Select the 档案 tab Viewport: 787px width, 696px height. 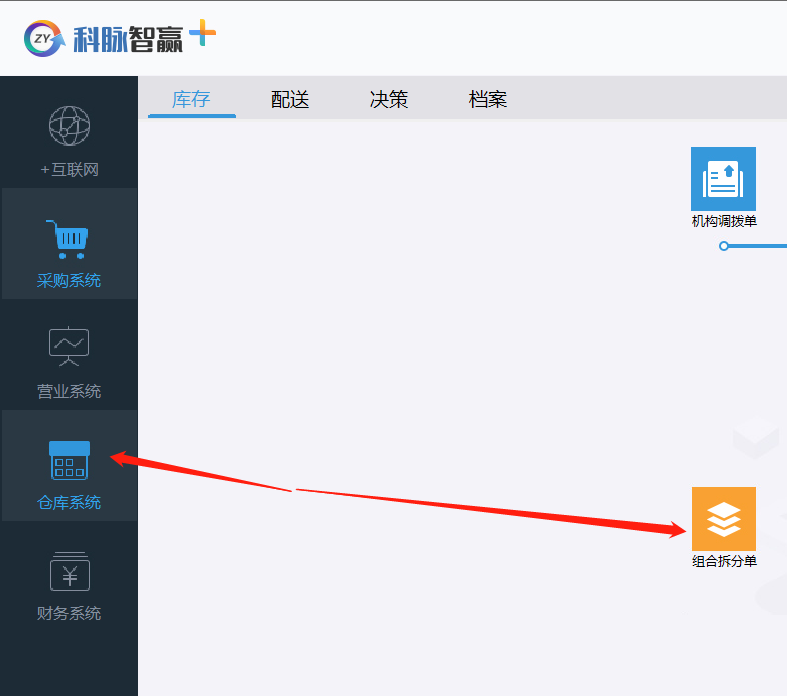pos(488,99)
